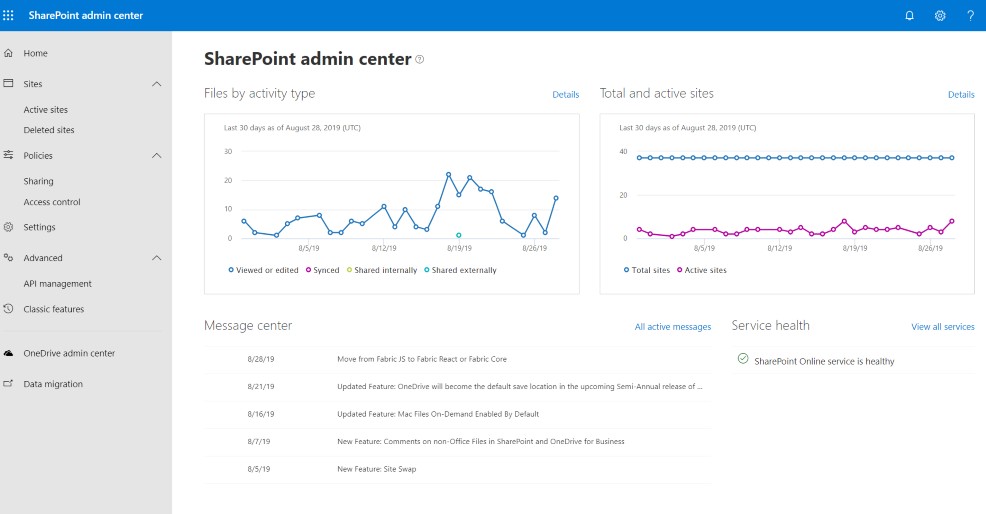986x514 pixels.
Task: Collapse the Policies section chevron
Action: tap(157, 155)
